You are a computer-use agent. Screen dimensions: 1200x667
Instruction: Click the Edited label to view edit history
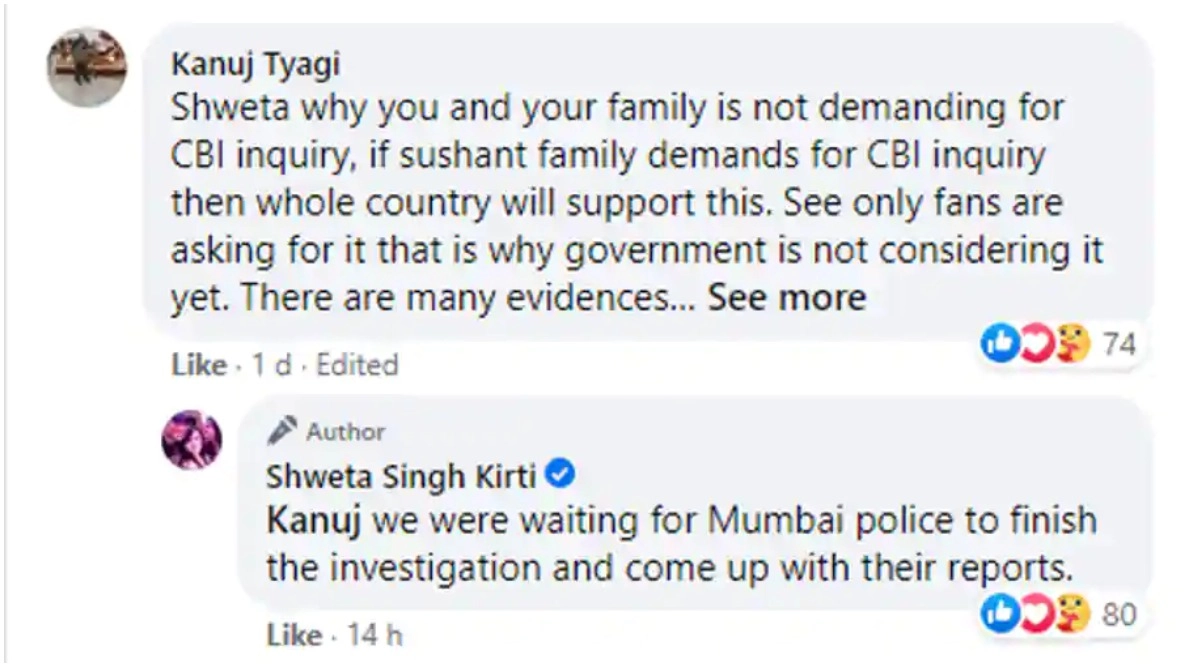pos(357,366)
